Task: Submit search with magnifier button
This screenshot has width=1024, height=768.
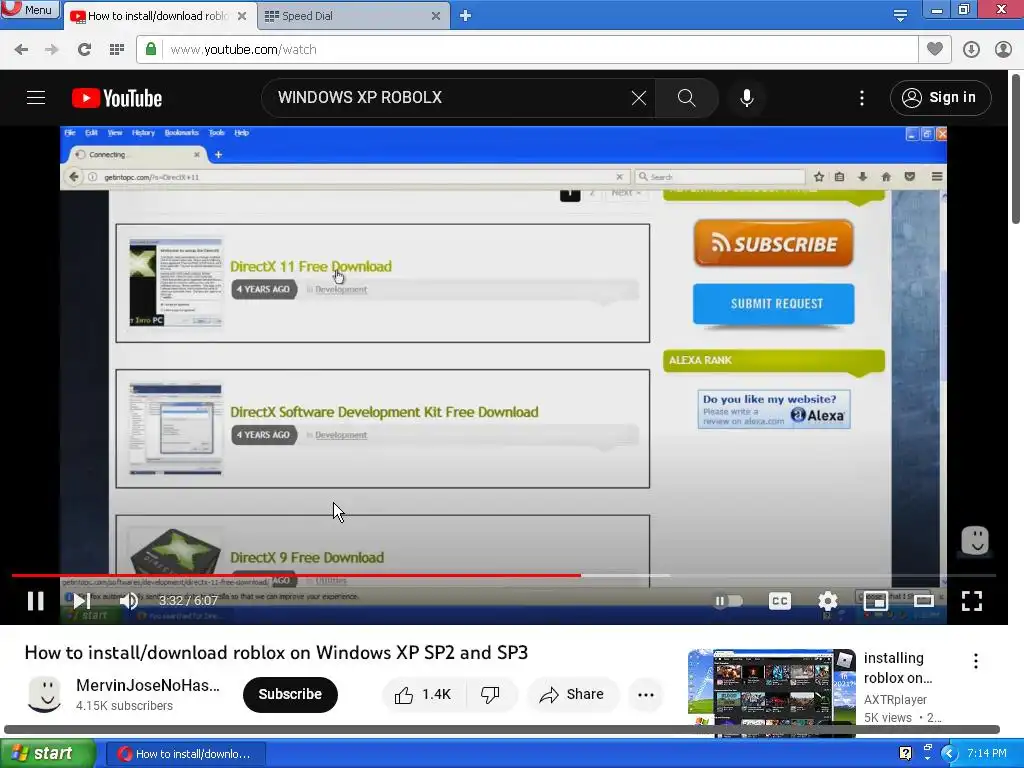Action: [686, 98]
